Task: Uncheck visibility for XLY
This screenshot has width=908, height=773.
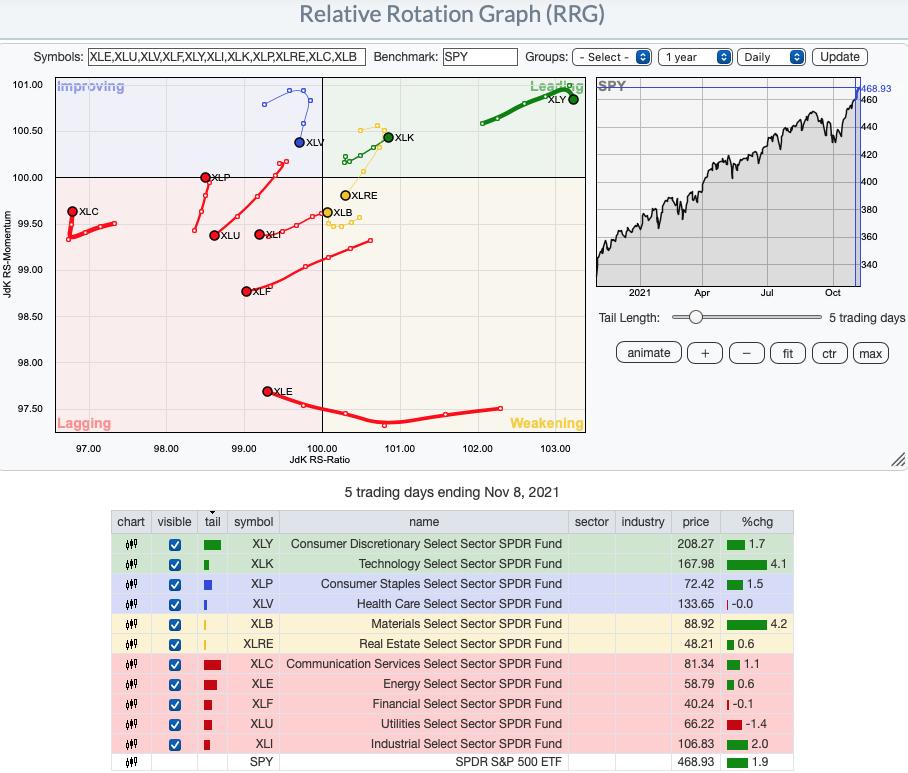Action: point(174,545)
